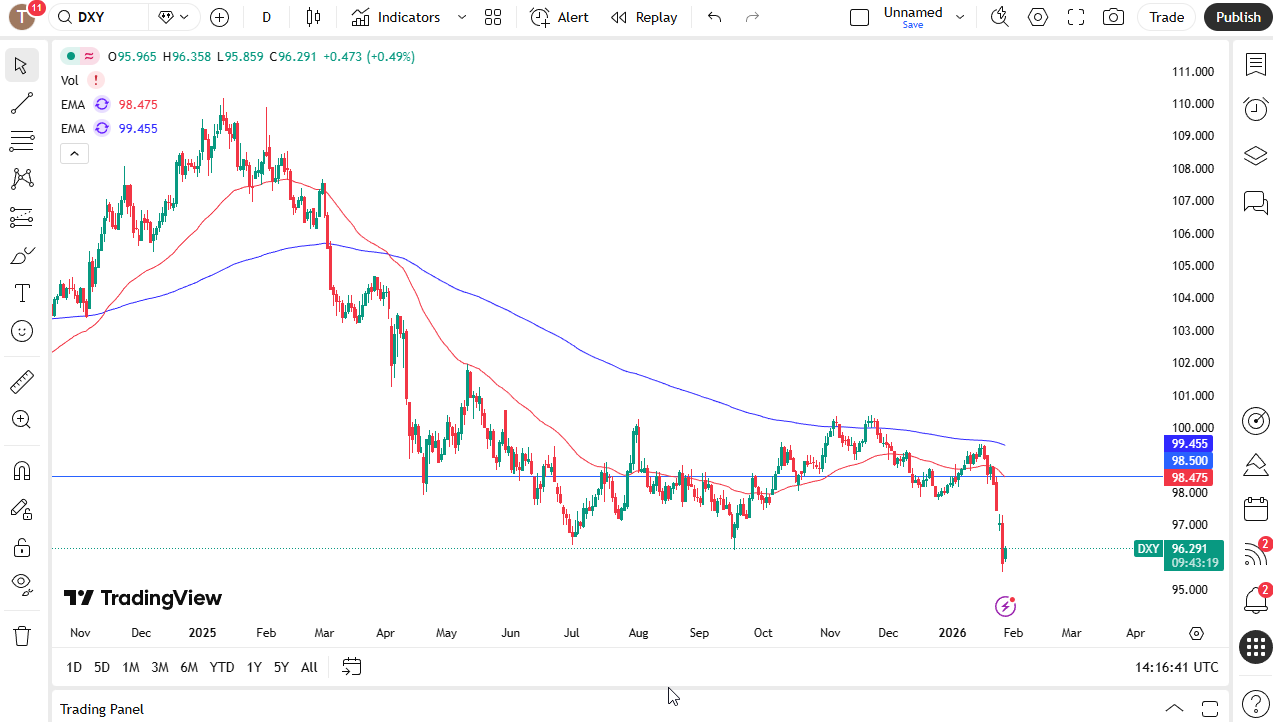Open the user profile avatar menu
Image resolution: width=1273 pixels, height=722 pixels.
pos(22,17)
